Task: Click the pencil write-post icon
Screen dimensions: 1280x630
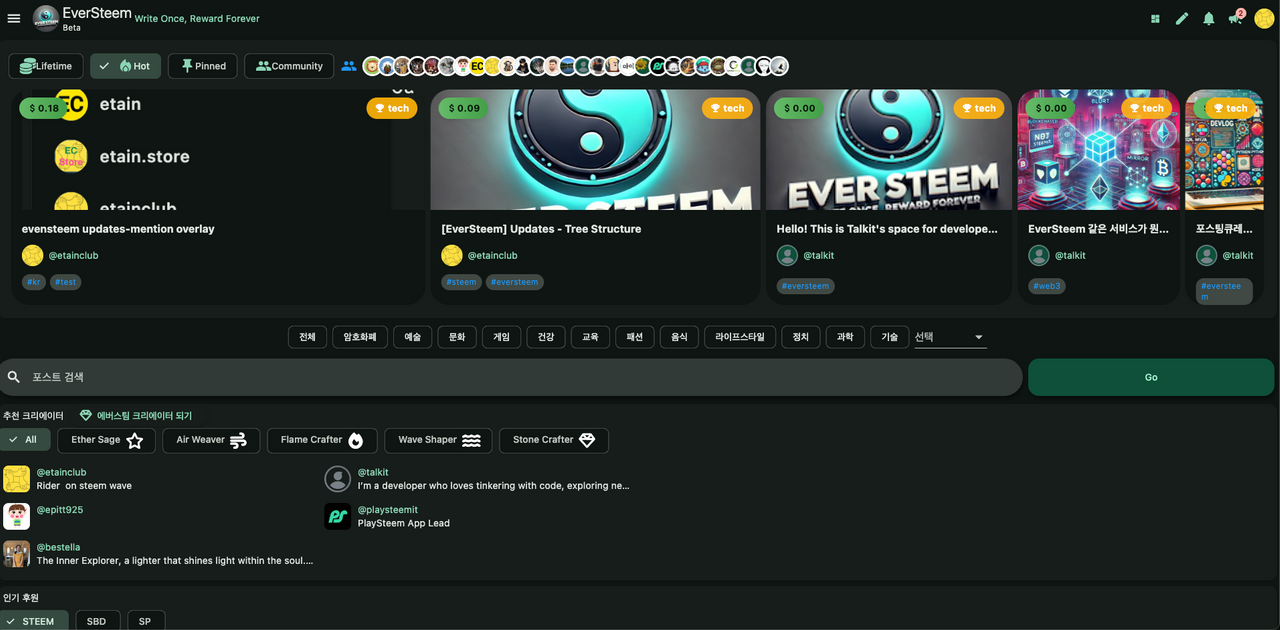Action: tap(1182, 18)
